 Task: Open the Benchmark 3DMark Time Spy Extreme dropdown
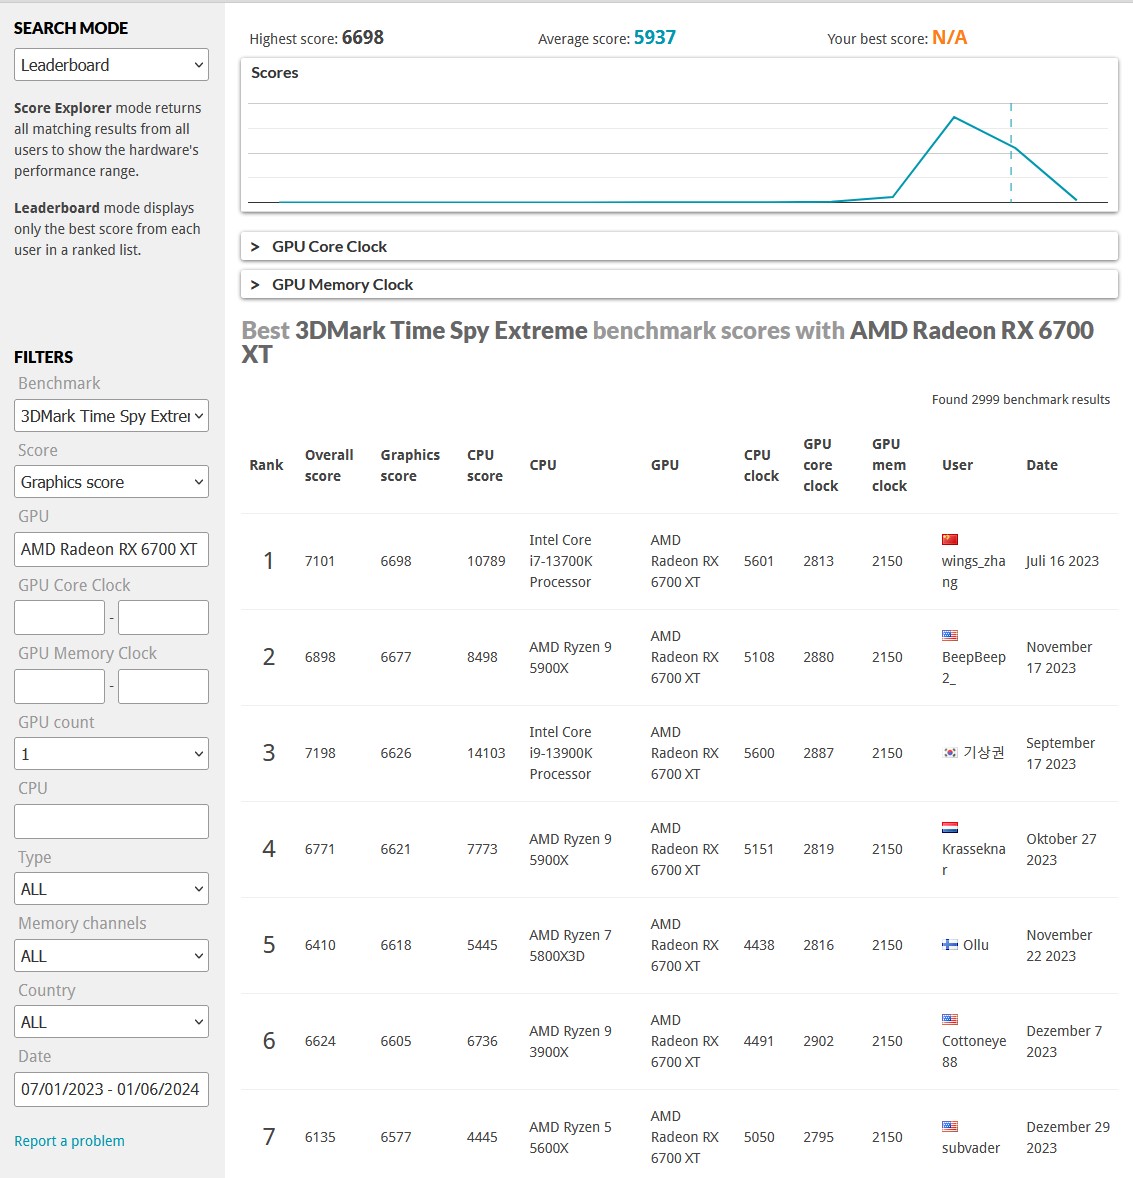[x=111, y=415]
